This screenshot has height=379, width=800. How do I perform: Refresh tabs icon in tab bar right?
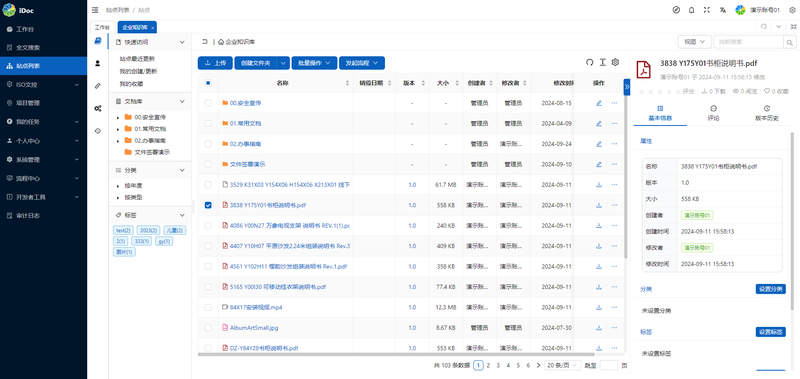[x=763, y=27]
